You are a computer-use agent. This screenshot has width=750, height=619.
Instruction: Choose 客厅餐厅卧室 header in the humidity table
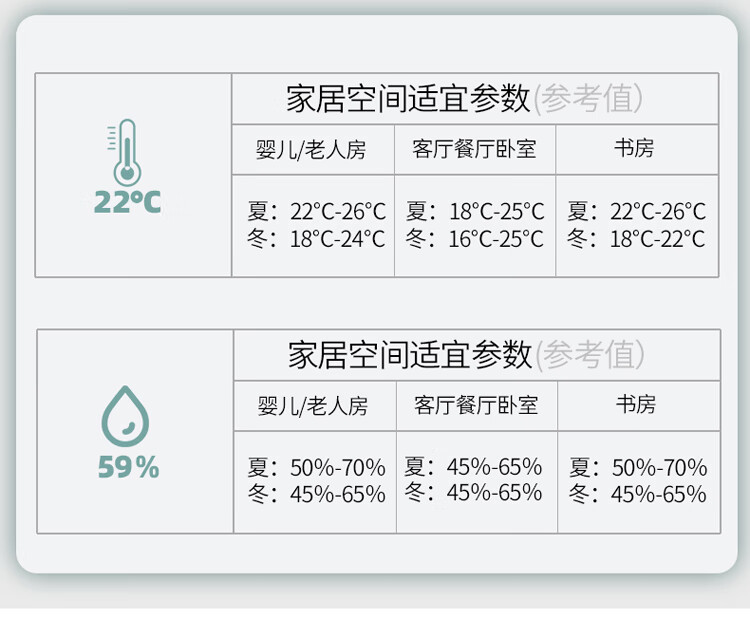pos(476,405)
